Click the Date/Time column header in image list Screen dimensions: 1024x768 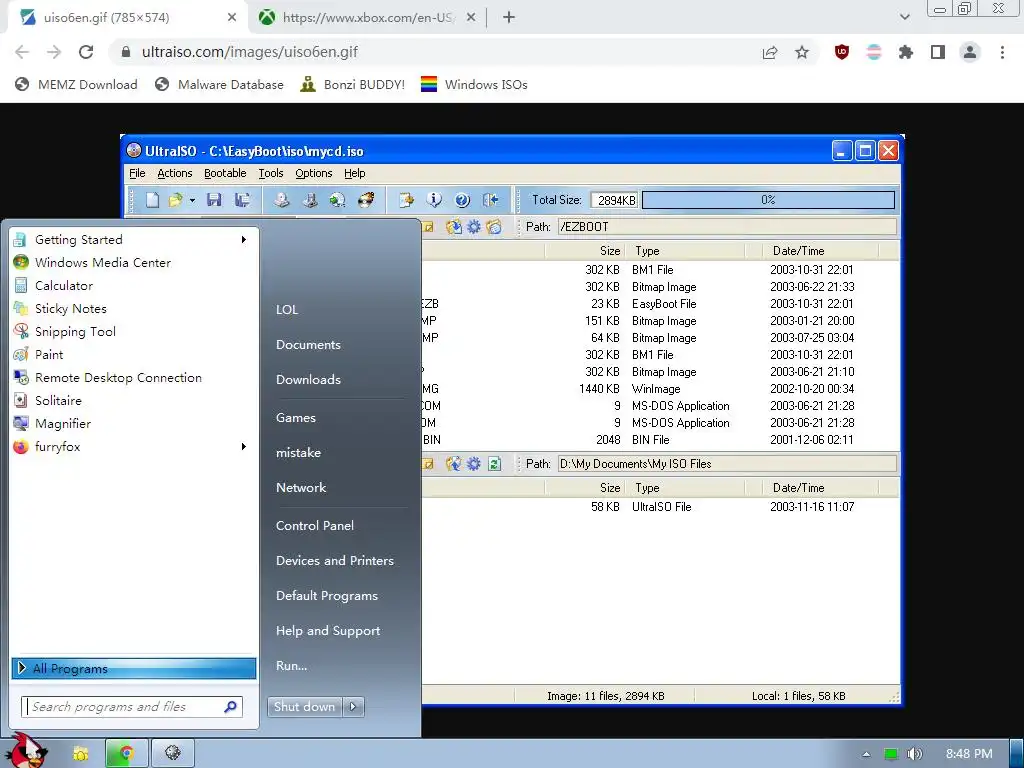click(798, 251)
